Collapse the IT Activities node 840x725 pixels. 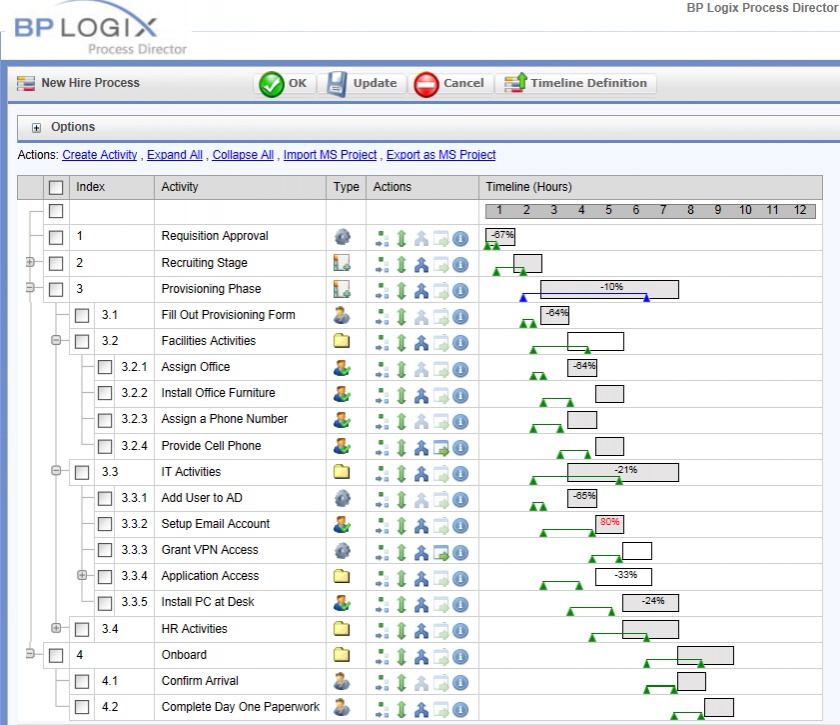tap(56, 470)
